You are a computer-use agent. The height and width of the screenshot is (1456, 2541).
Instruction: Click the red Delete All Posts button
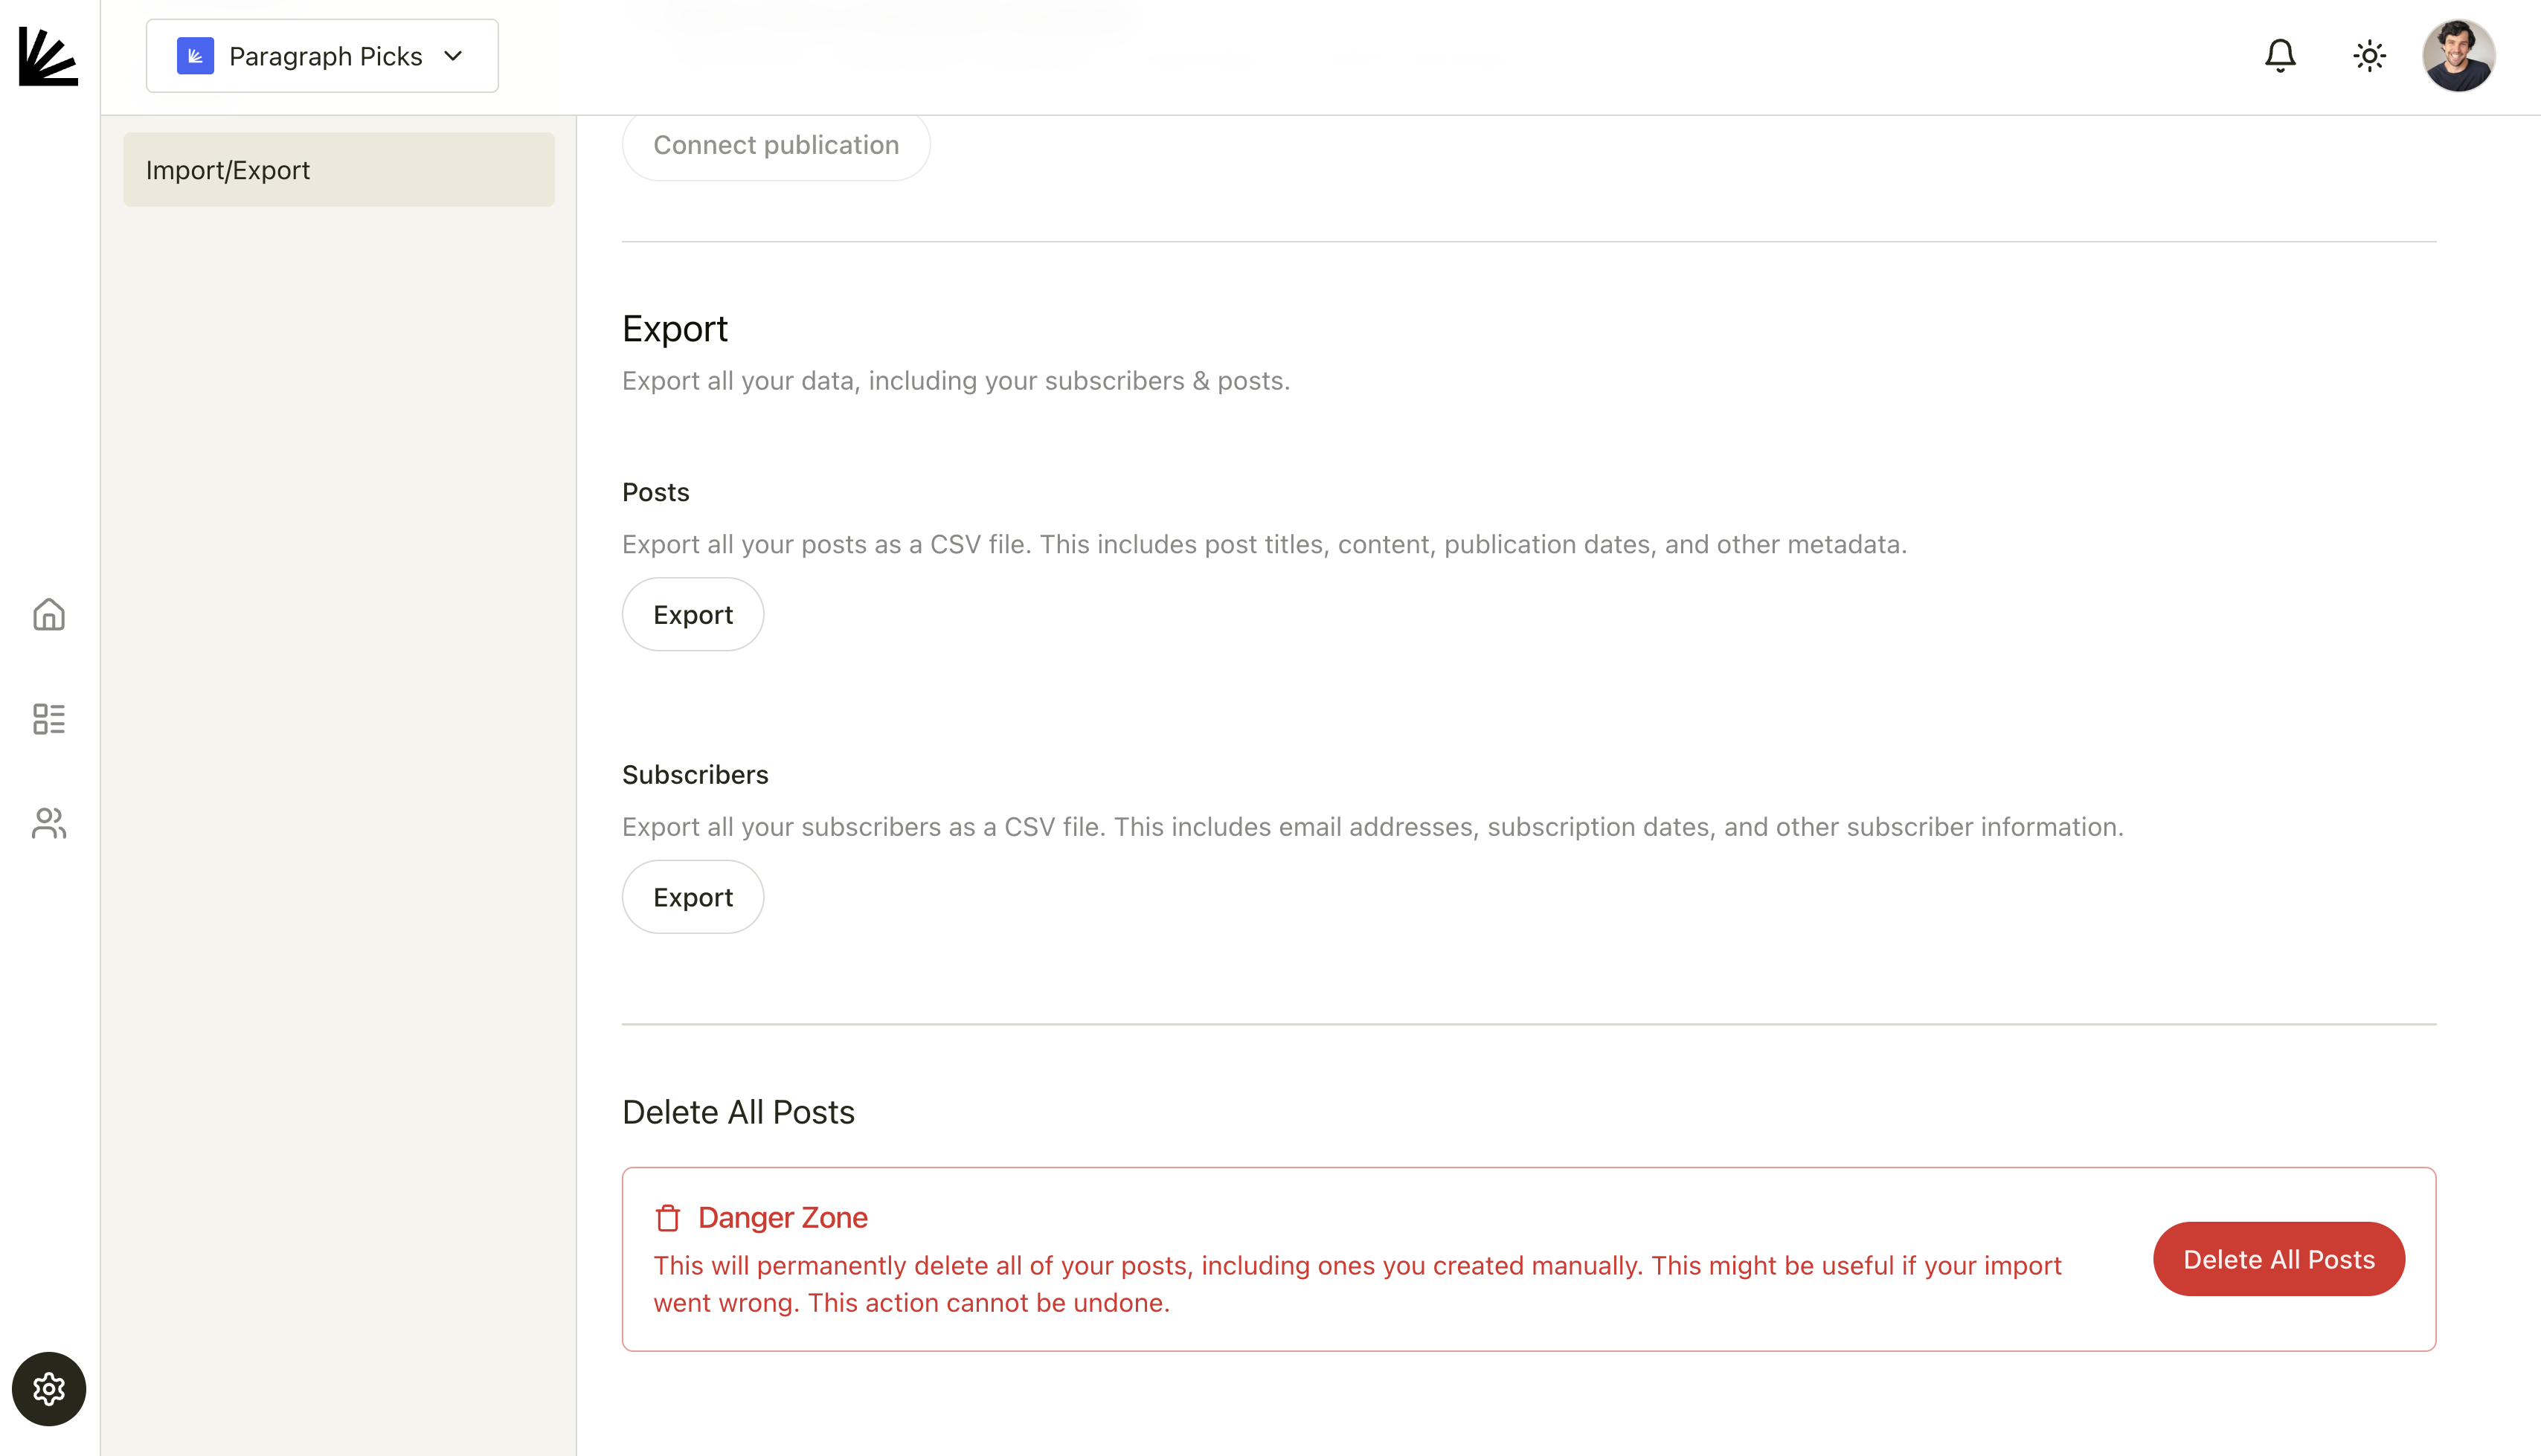(x=2278, y=1259)
